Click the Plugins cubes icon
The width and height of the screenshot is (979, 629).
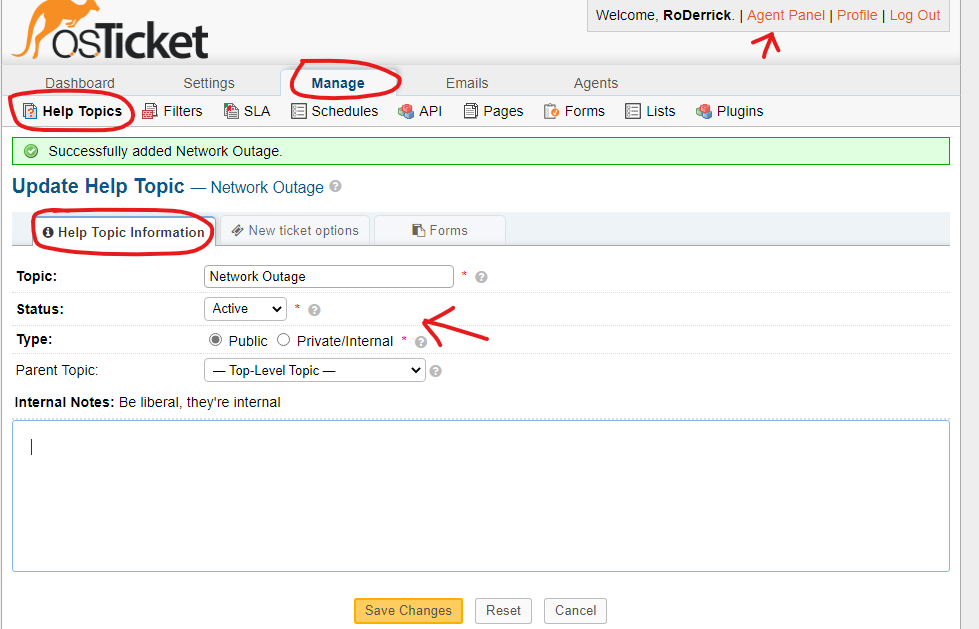[x=704, y=111]
